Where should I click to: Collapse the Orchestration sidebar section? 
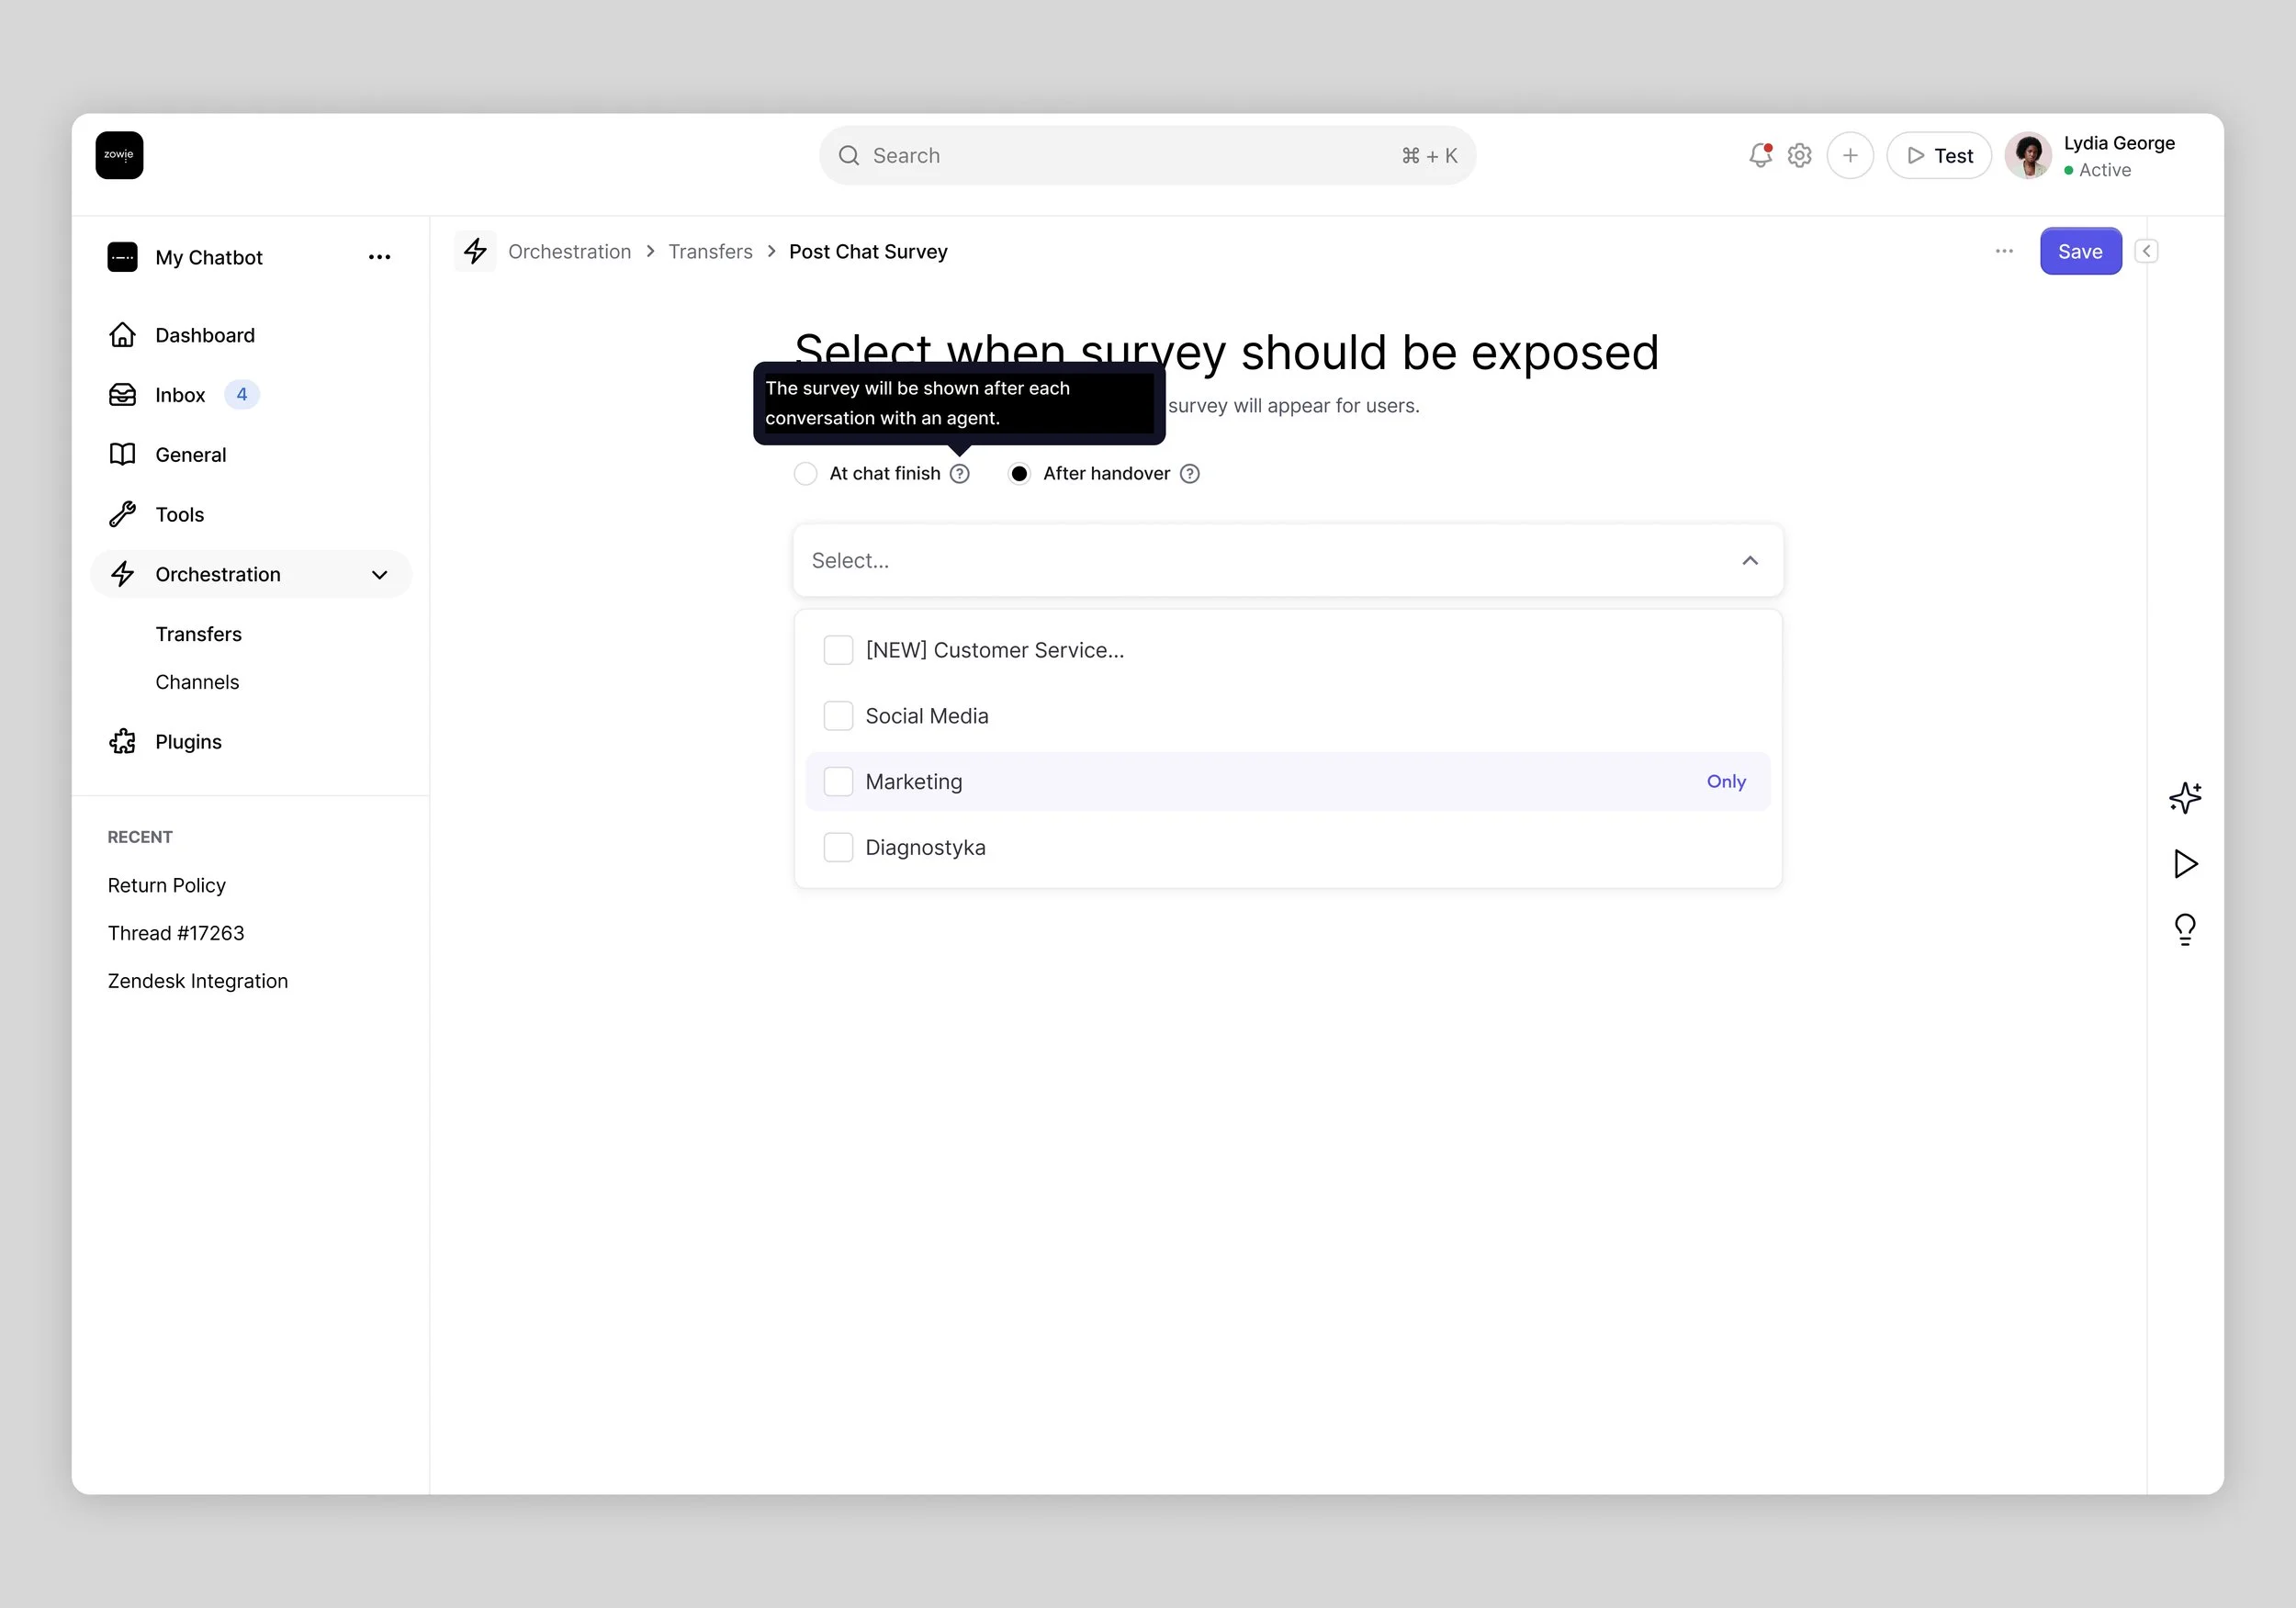(379, 575)
